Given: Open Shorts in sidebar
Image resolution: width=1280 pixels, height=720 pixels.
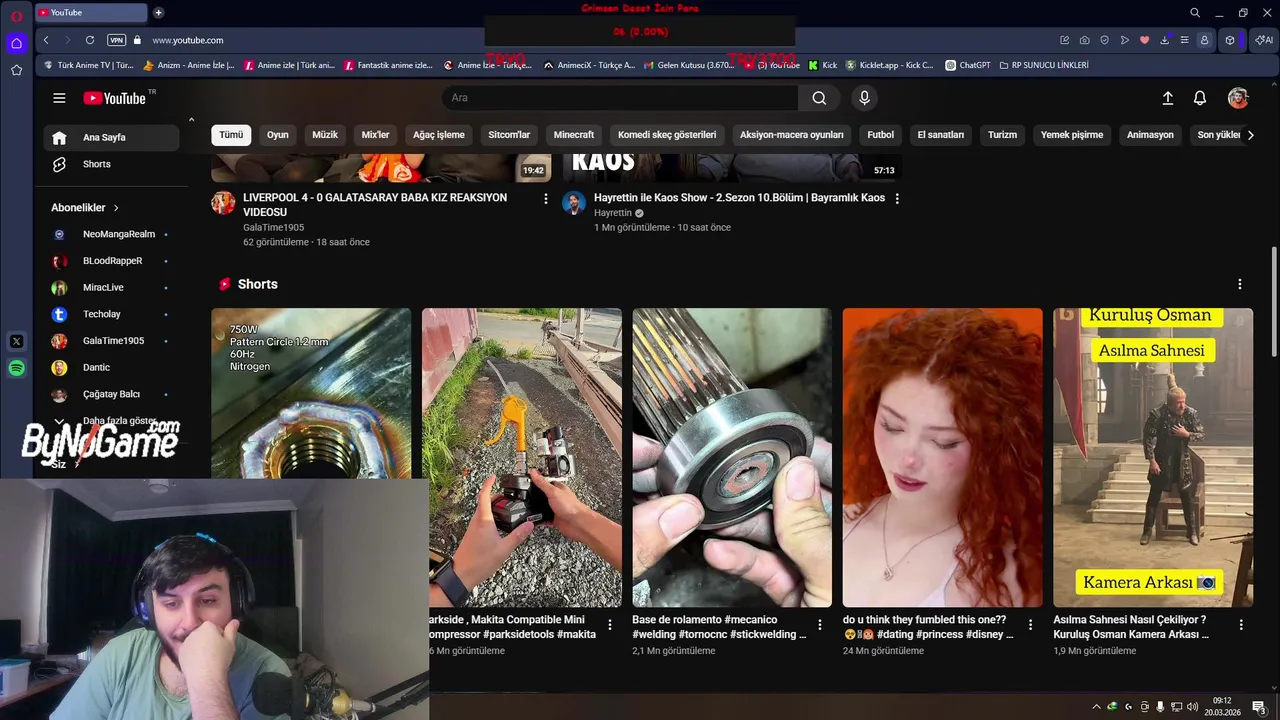Looking at the screenshot, I should [x=111, y=164].
